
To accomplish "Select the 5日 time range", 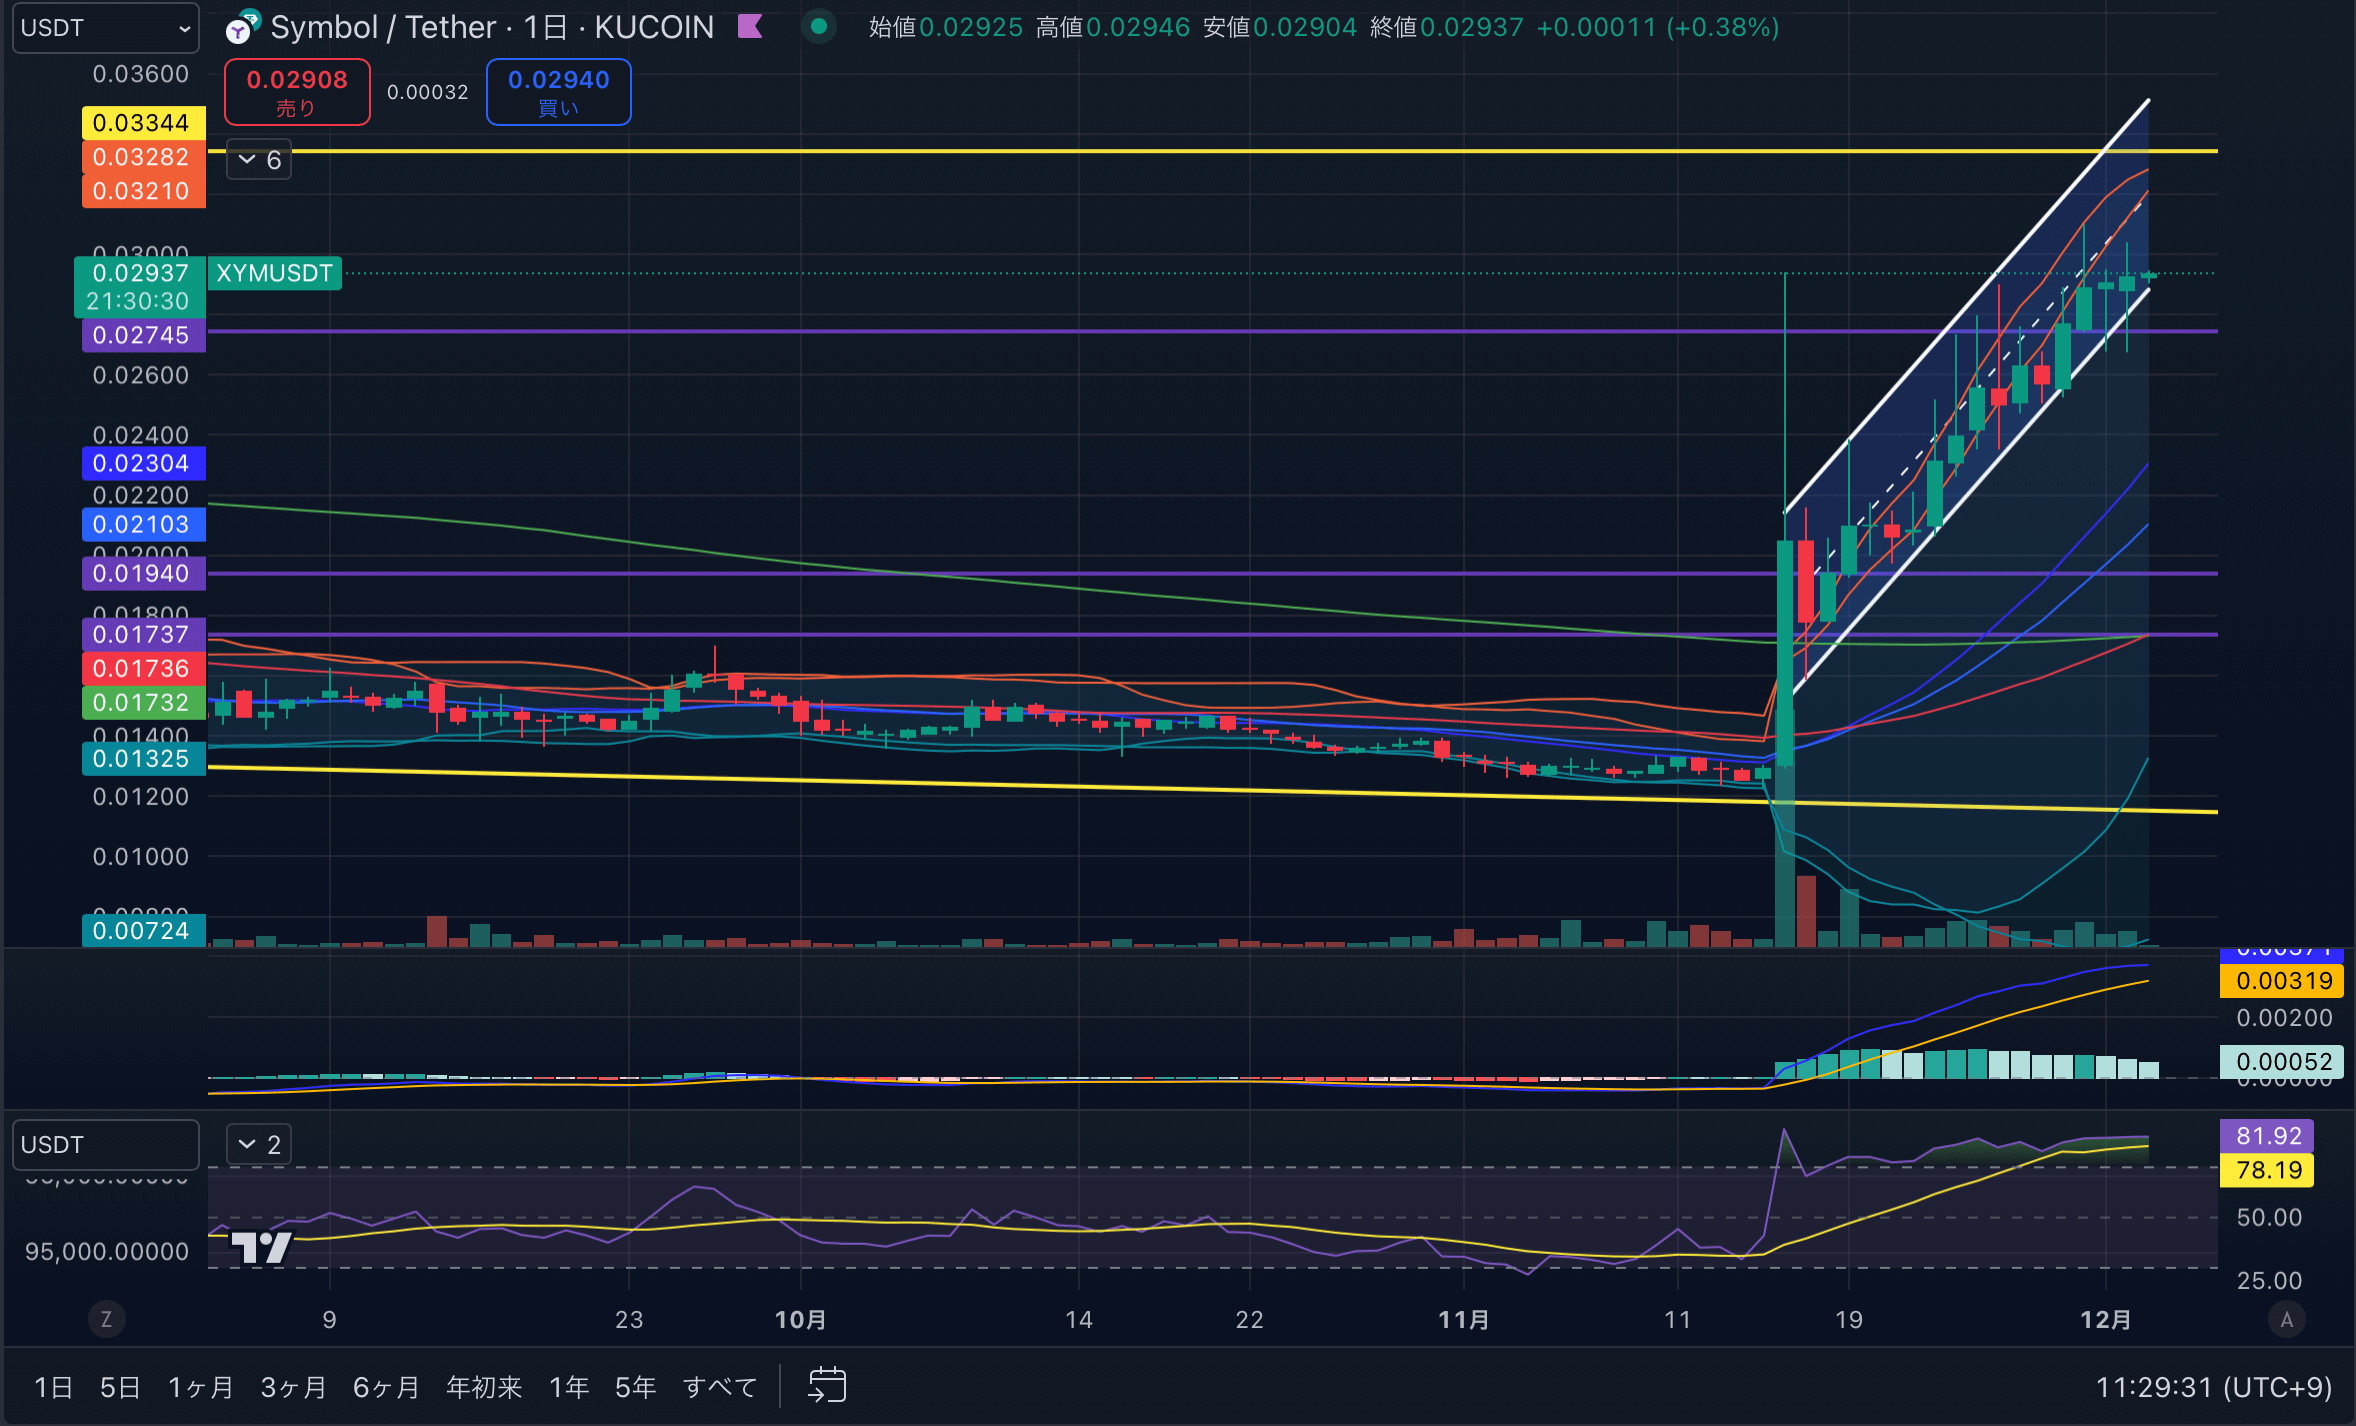I will tap(120, 1387).
